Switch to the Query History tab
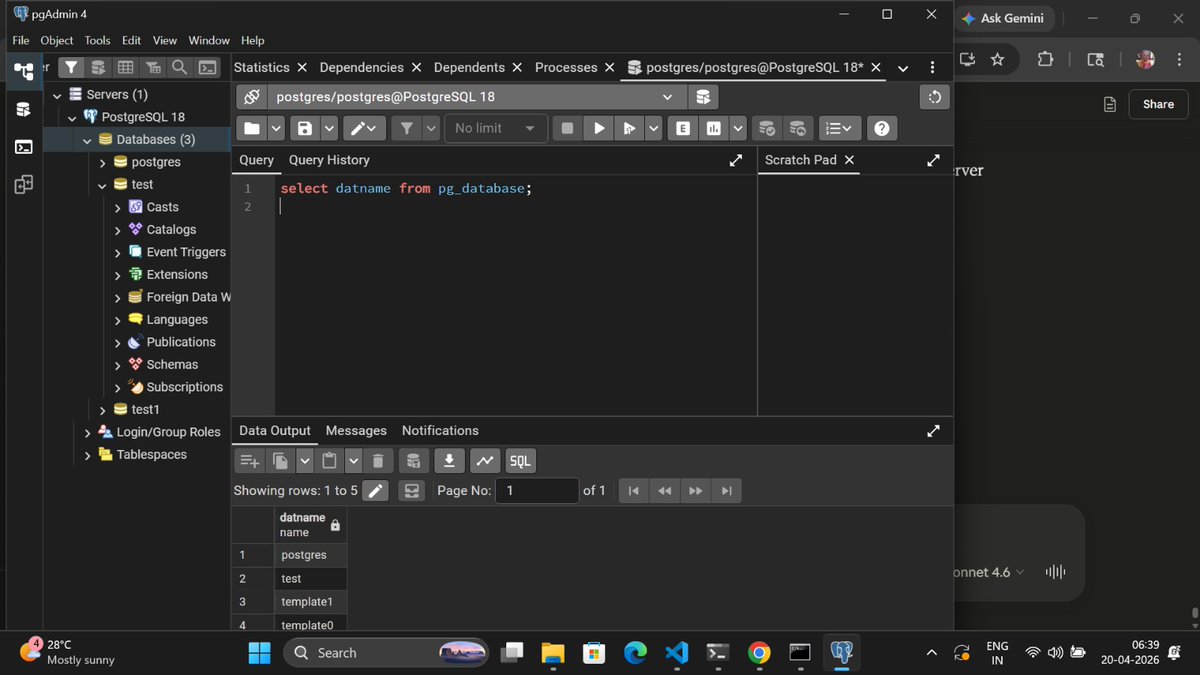 pyautogui.click(x=329, y=160)
